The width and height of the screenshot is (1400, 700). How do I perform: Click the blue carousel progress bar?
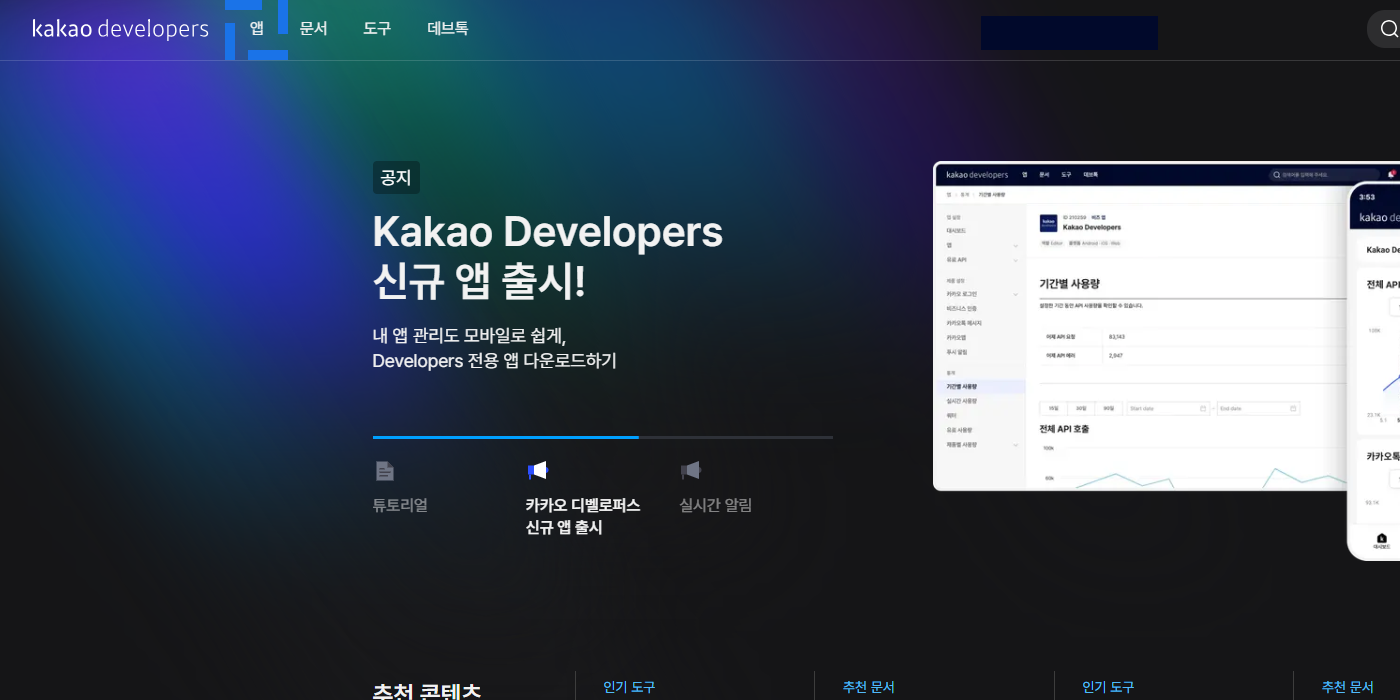(505, 437)
